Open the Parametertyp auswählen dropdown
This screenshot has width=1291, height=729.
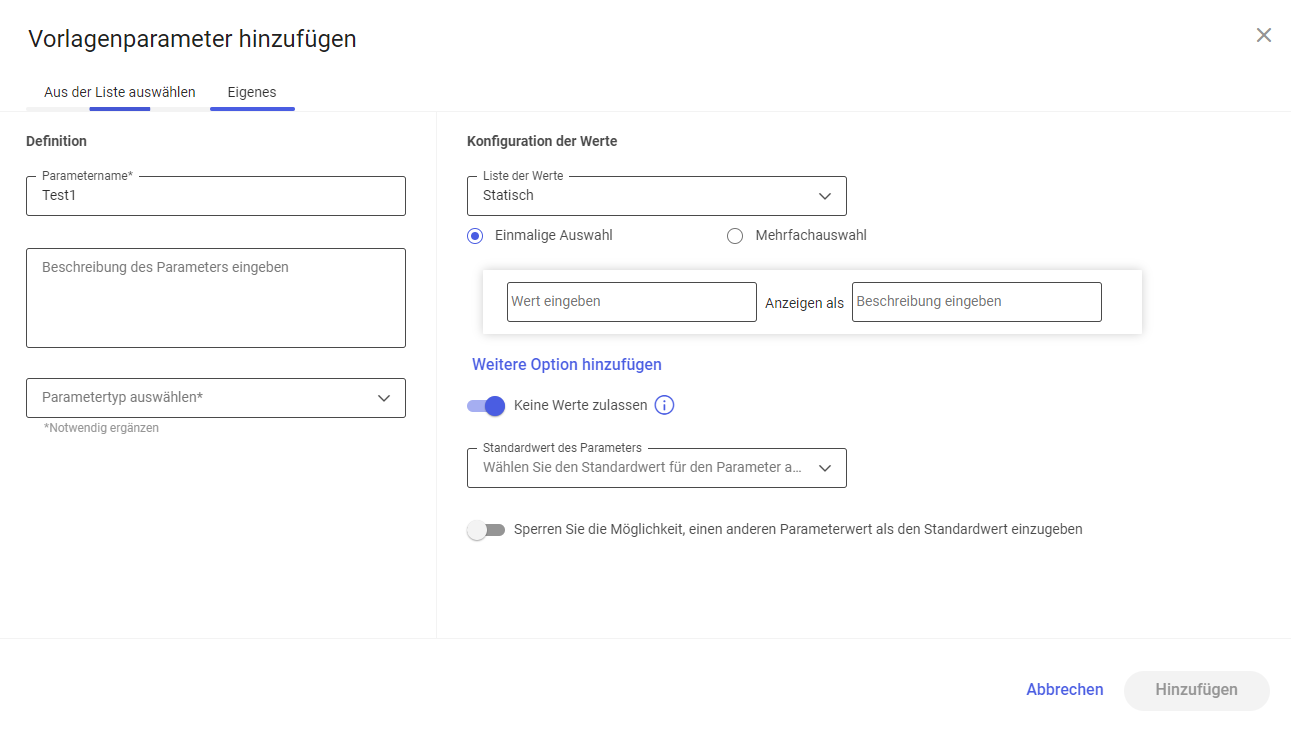point(216,398)
